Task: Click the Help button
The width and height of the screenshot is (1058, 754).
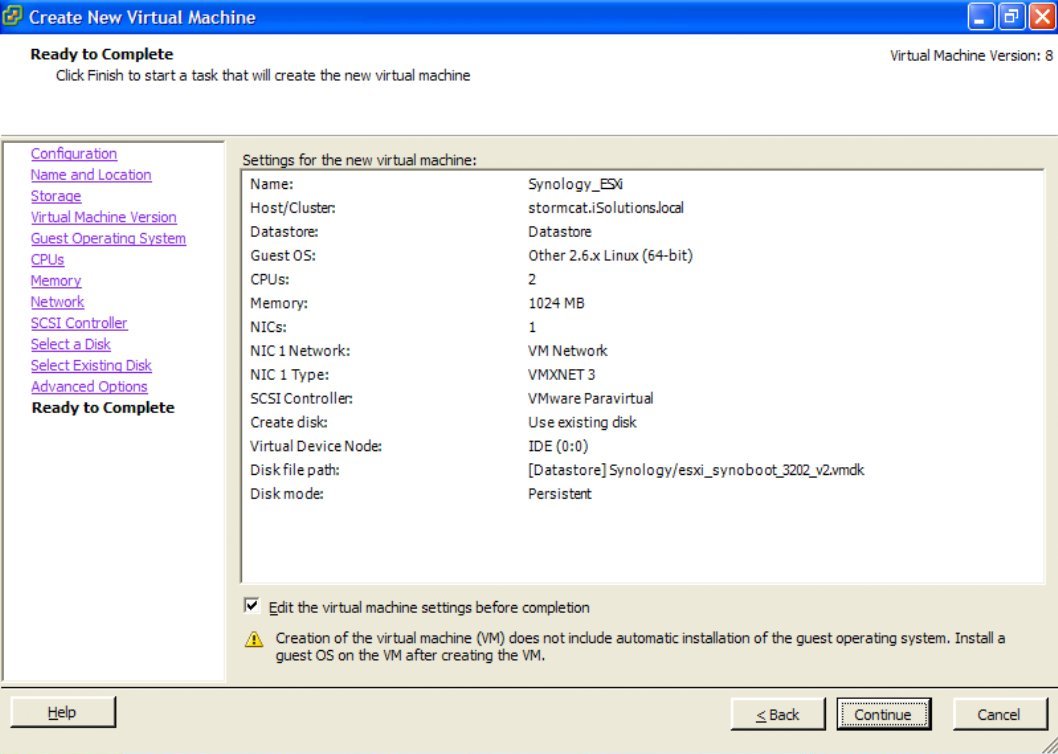Action: (x=63, y=712)
